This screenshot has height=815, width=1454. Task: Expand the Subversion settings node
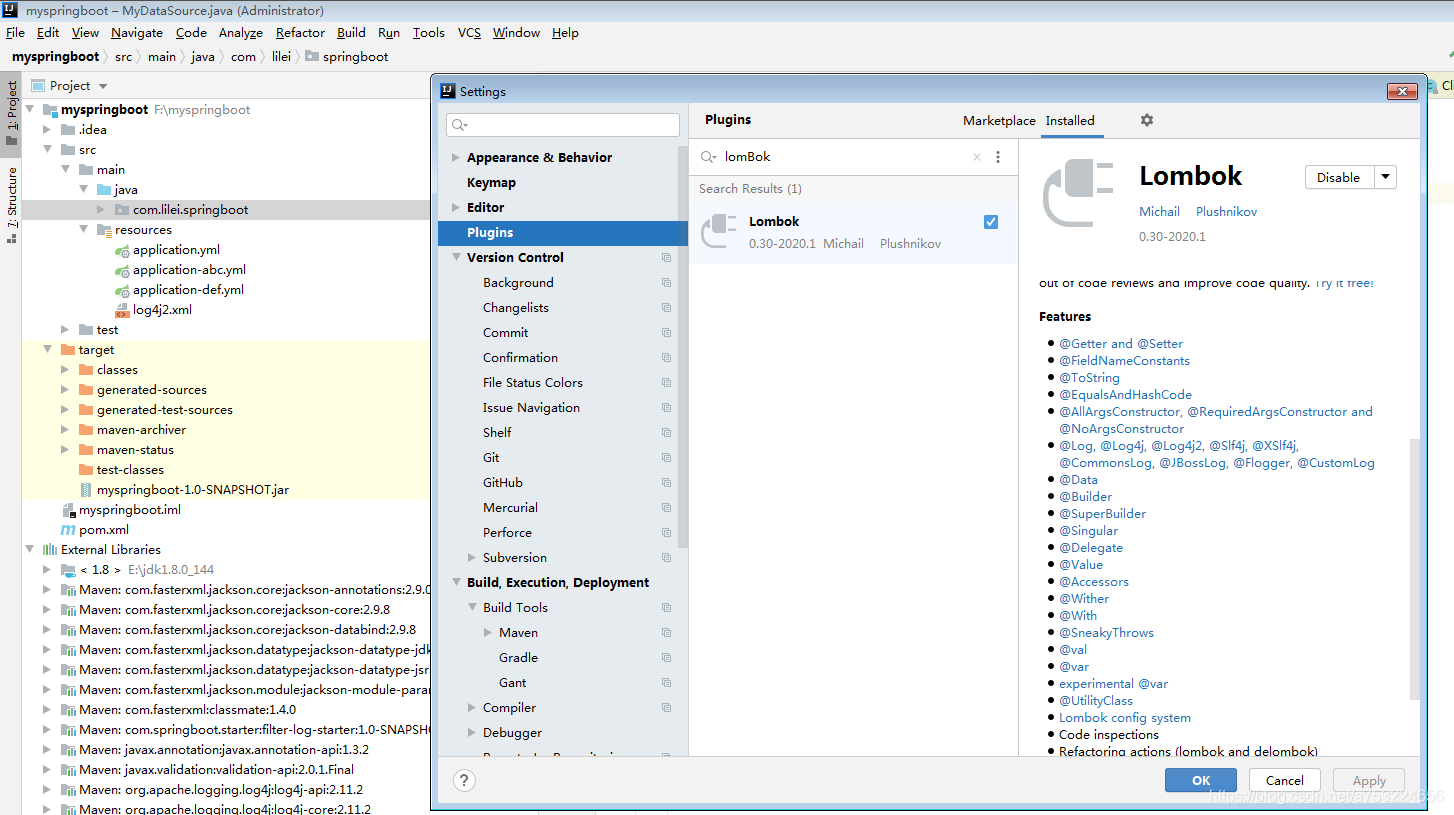[472, 558]
